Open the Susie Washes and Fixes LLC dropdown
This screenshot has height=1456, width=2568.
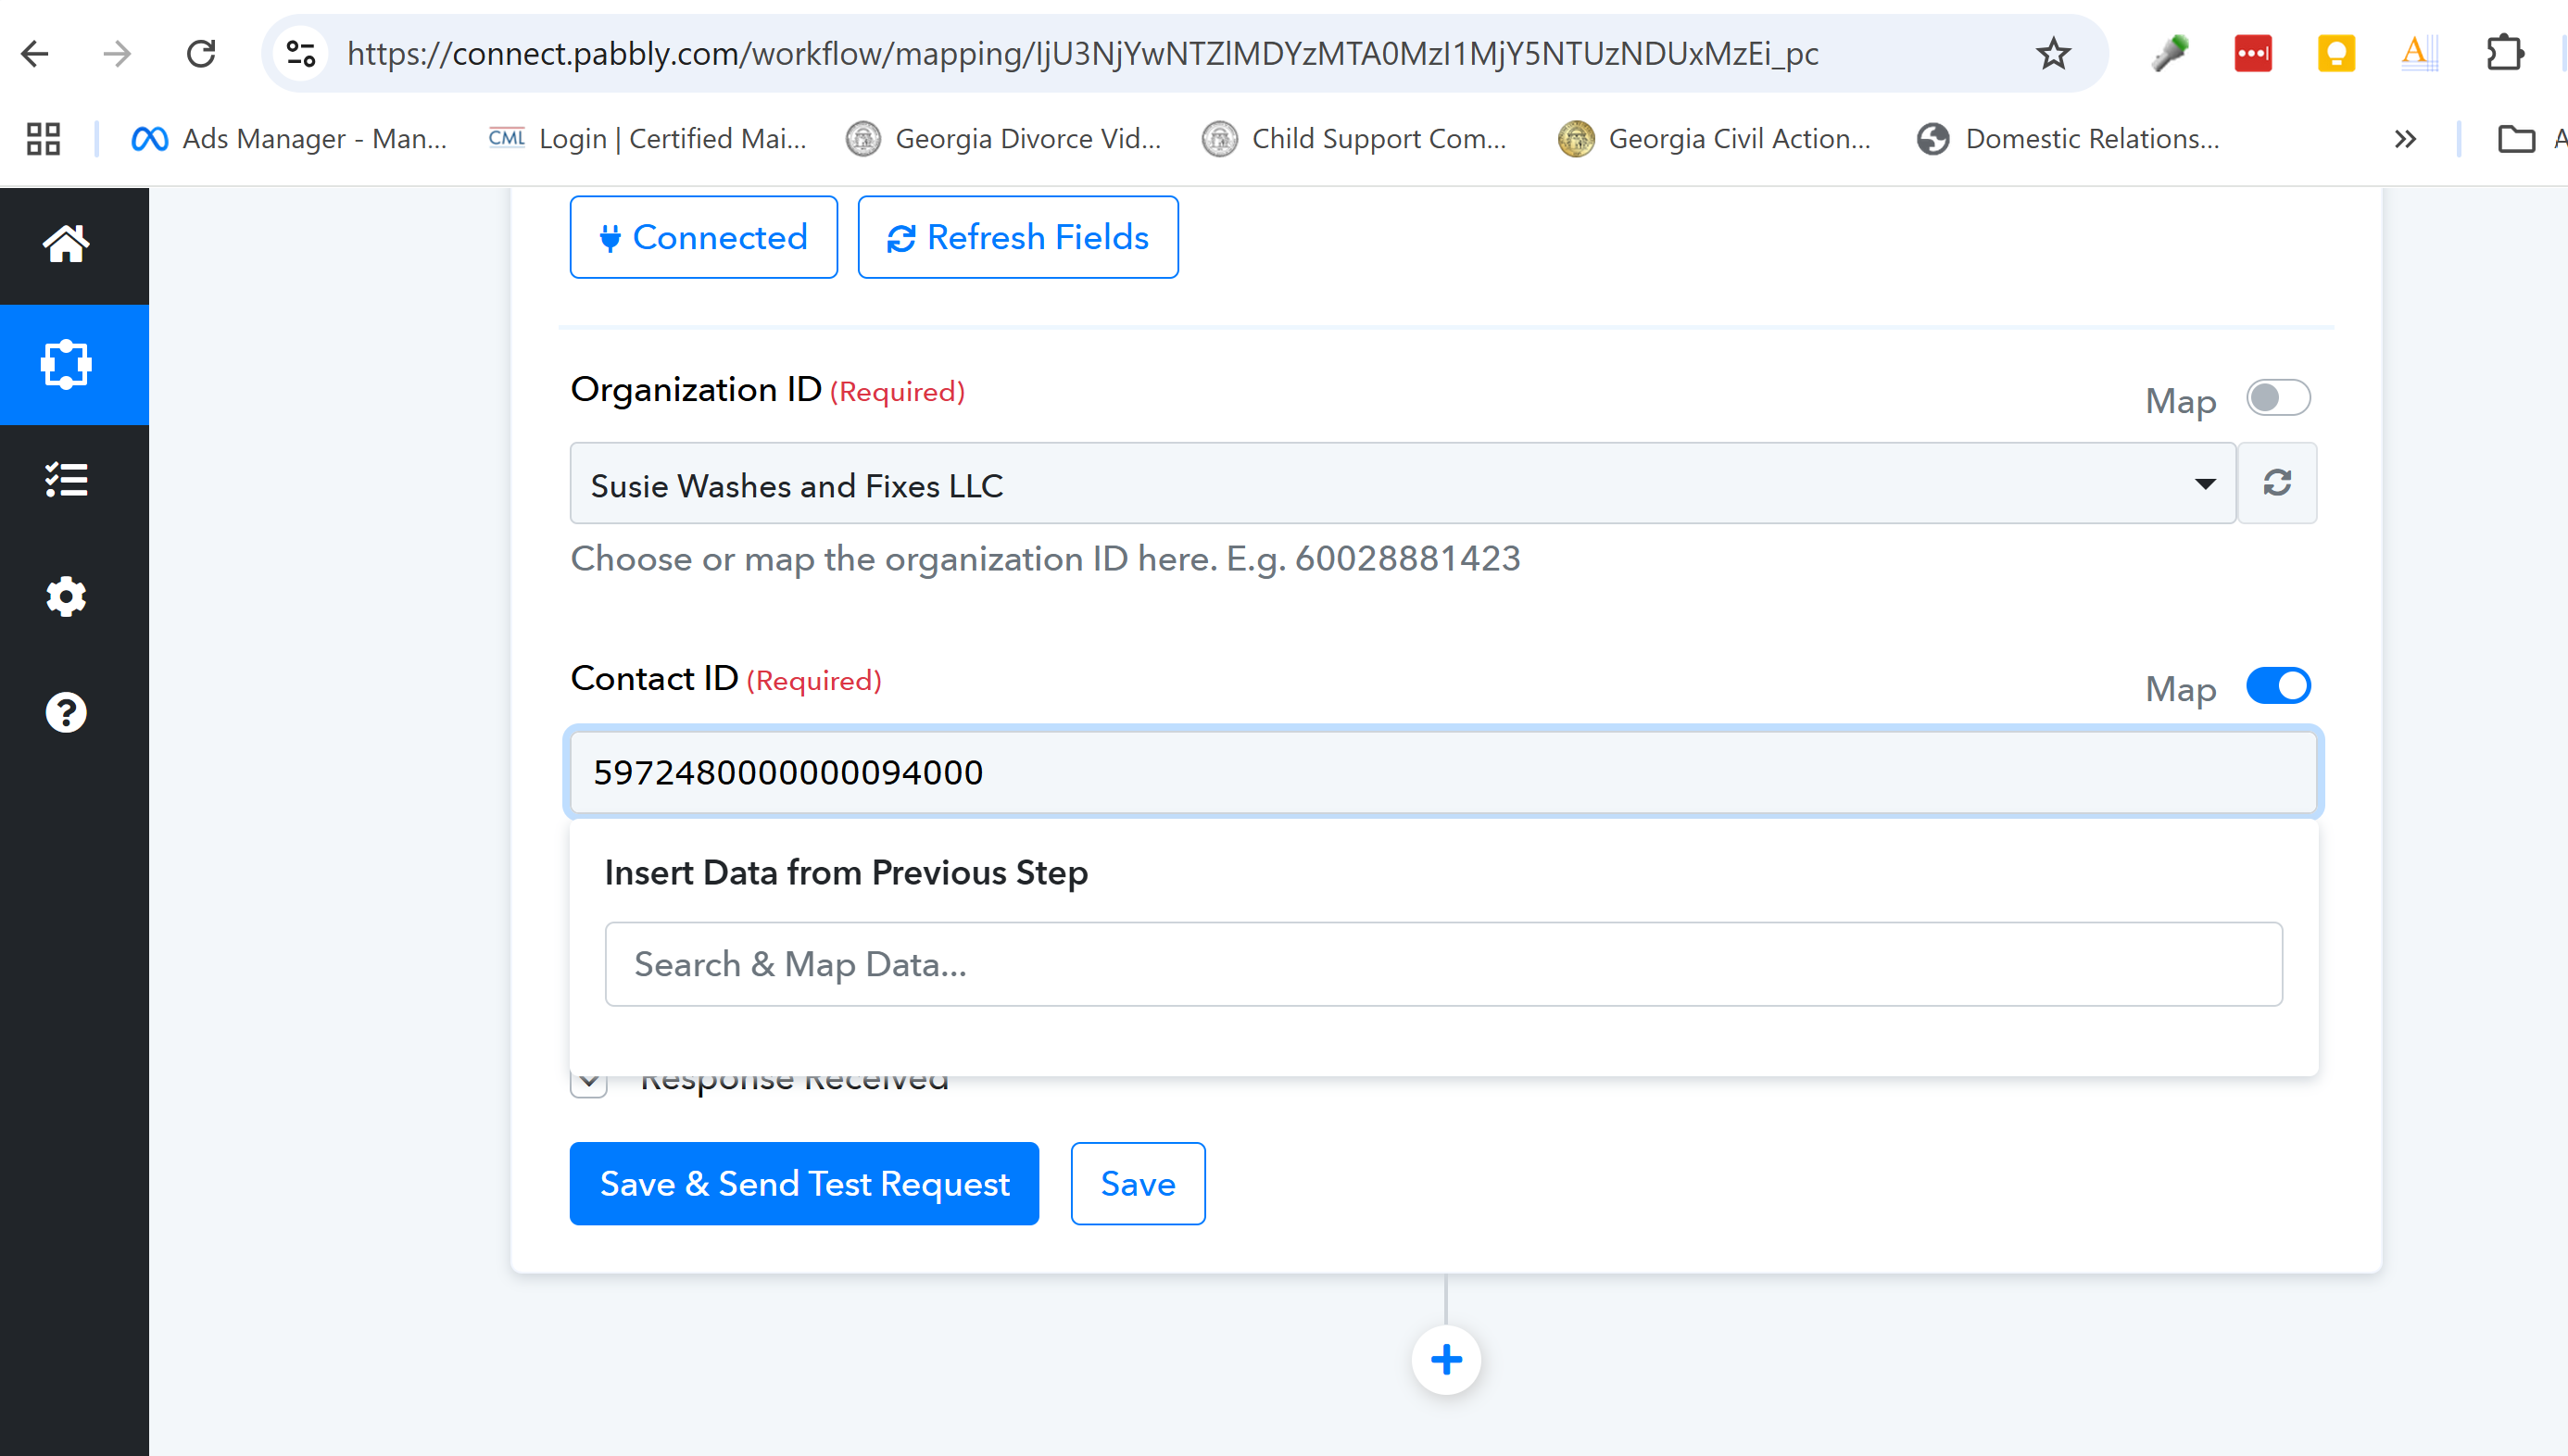[1402, 484]
